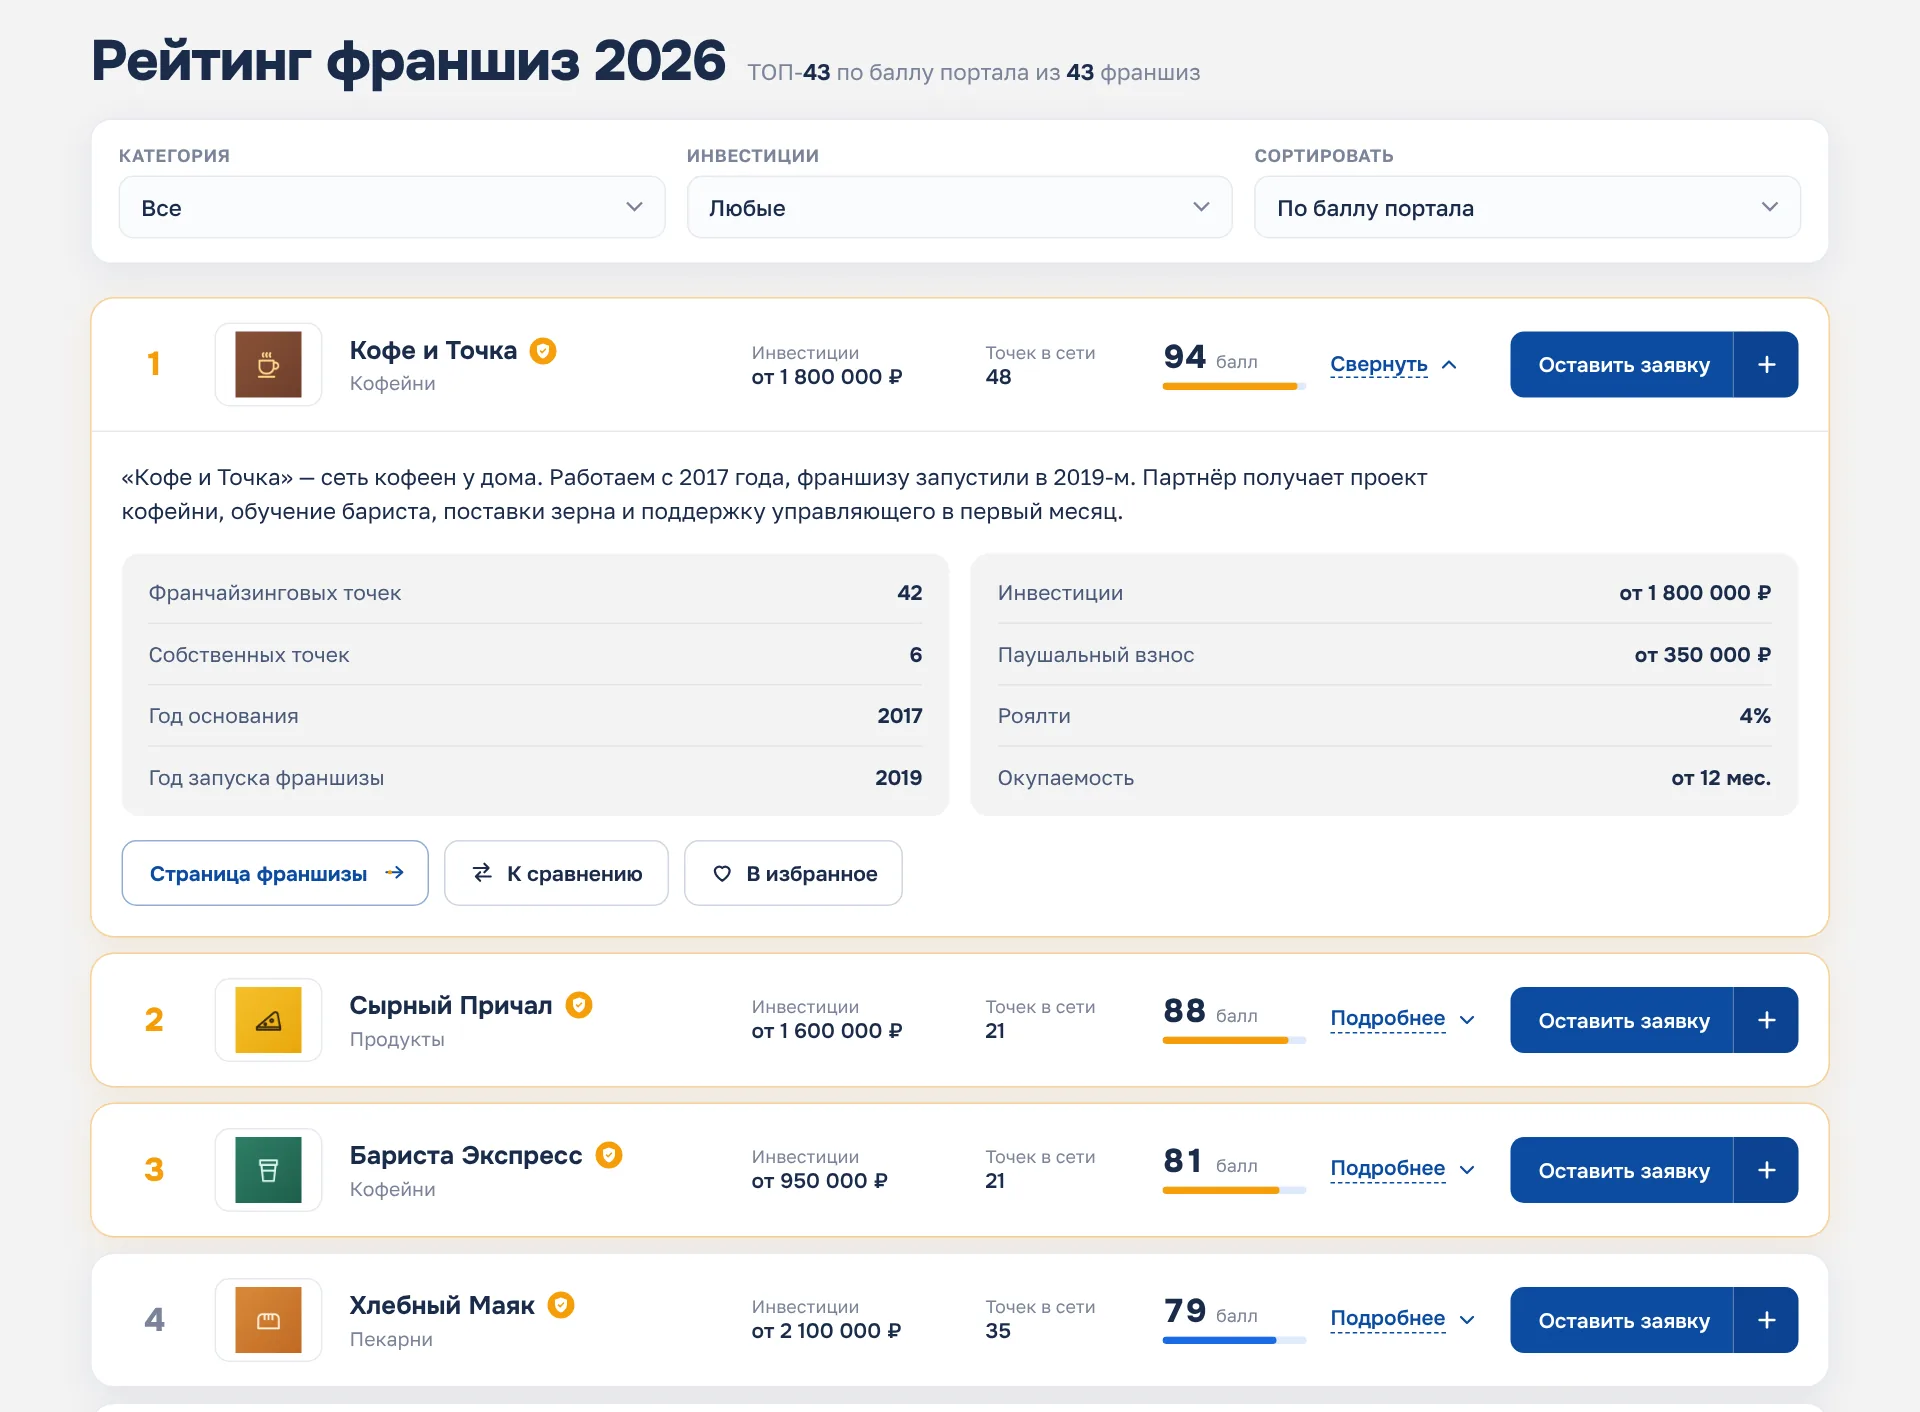Expand Подробнее for Бариста Экспресс
Viewport: 1920px width, 1412px height.
1402,1169
